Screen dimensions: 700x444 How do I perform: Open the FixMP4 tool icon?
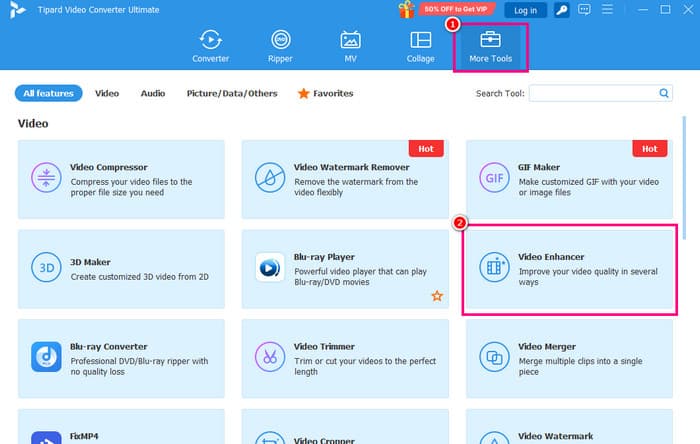click(x=46, y=438)
